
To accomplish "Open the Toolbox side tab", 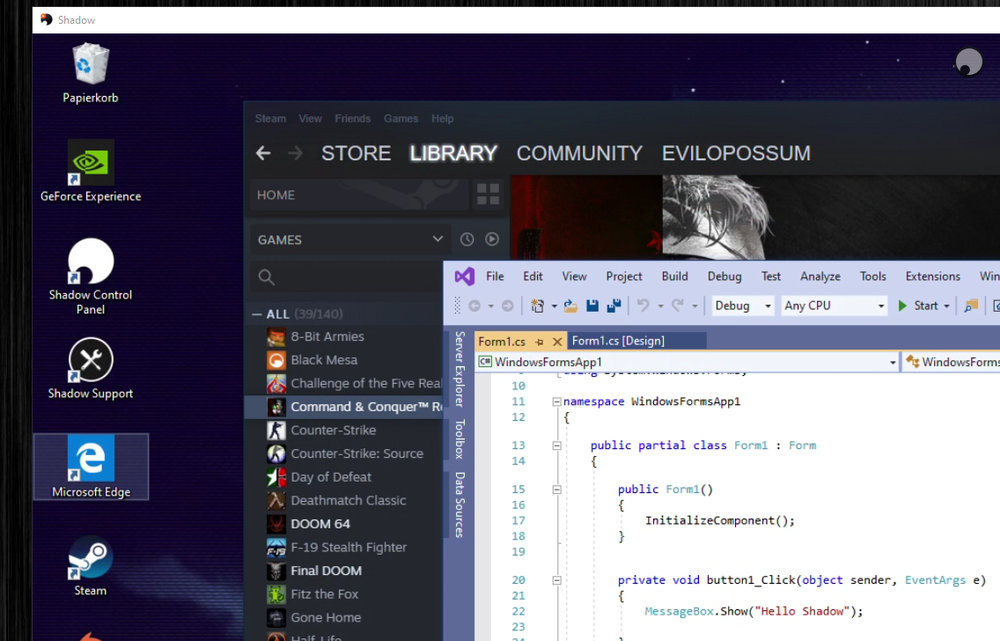I will point(459,439).
